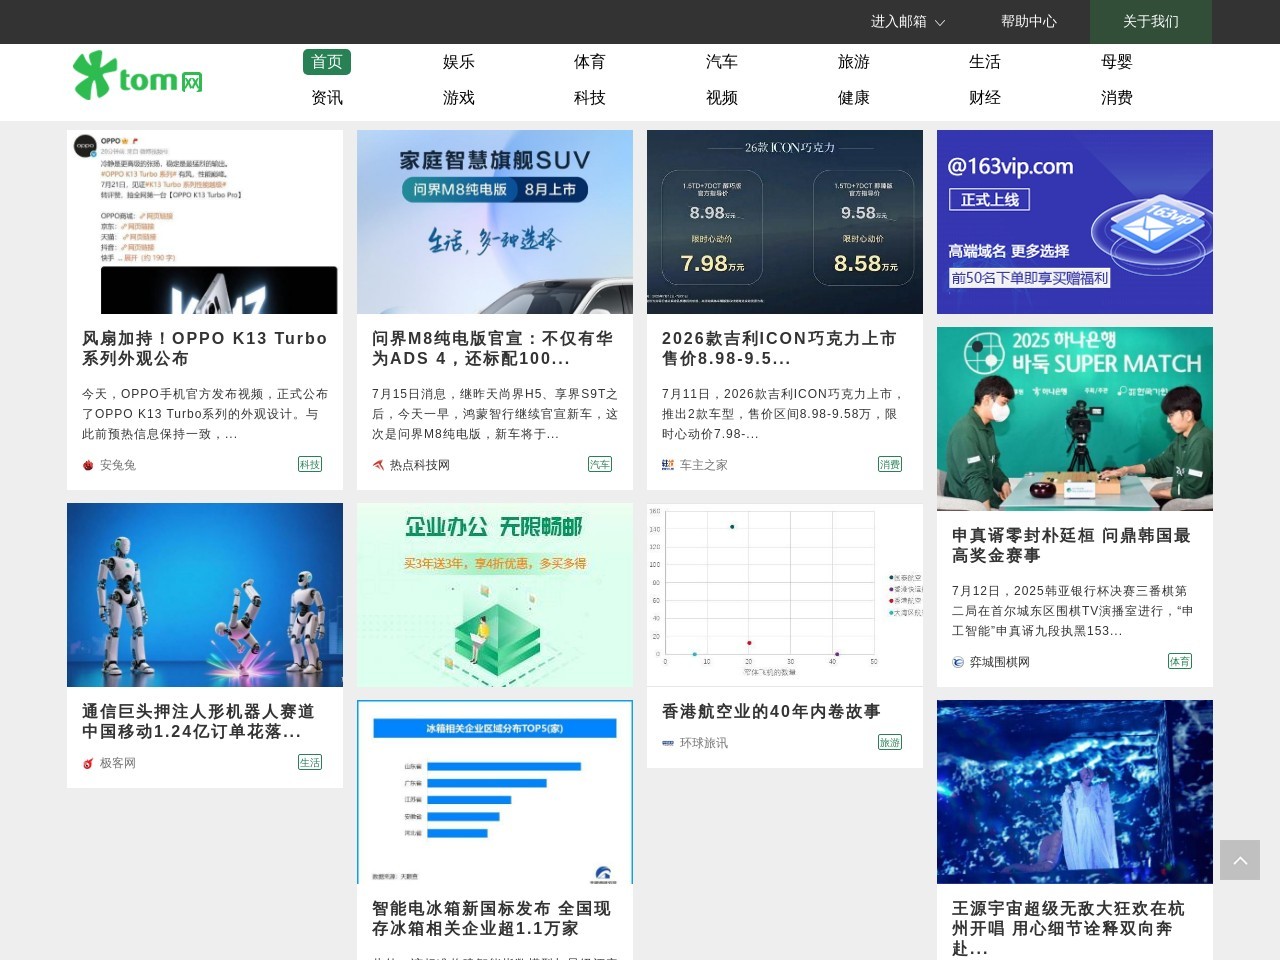Open 申真谞零封朴廷桓 article headline
Viewport: 1280px width, 960px height.
click(x=1070, y=545)
